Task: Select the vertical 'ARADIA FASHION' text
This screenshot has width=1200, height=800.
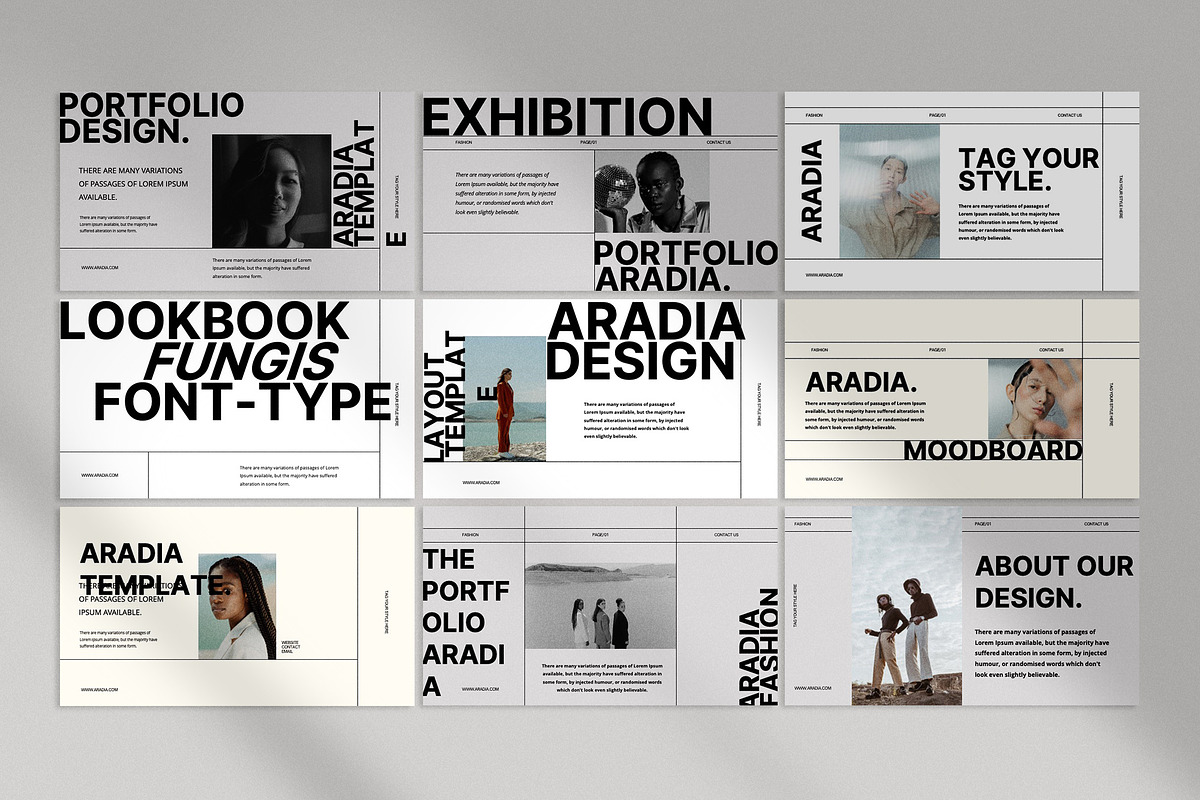Action: tap(758, 647)
